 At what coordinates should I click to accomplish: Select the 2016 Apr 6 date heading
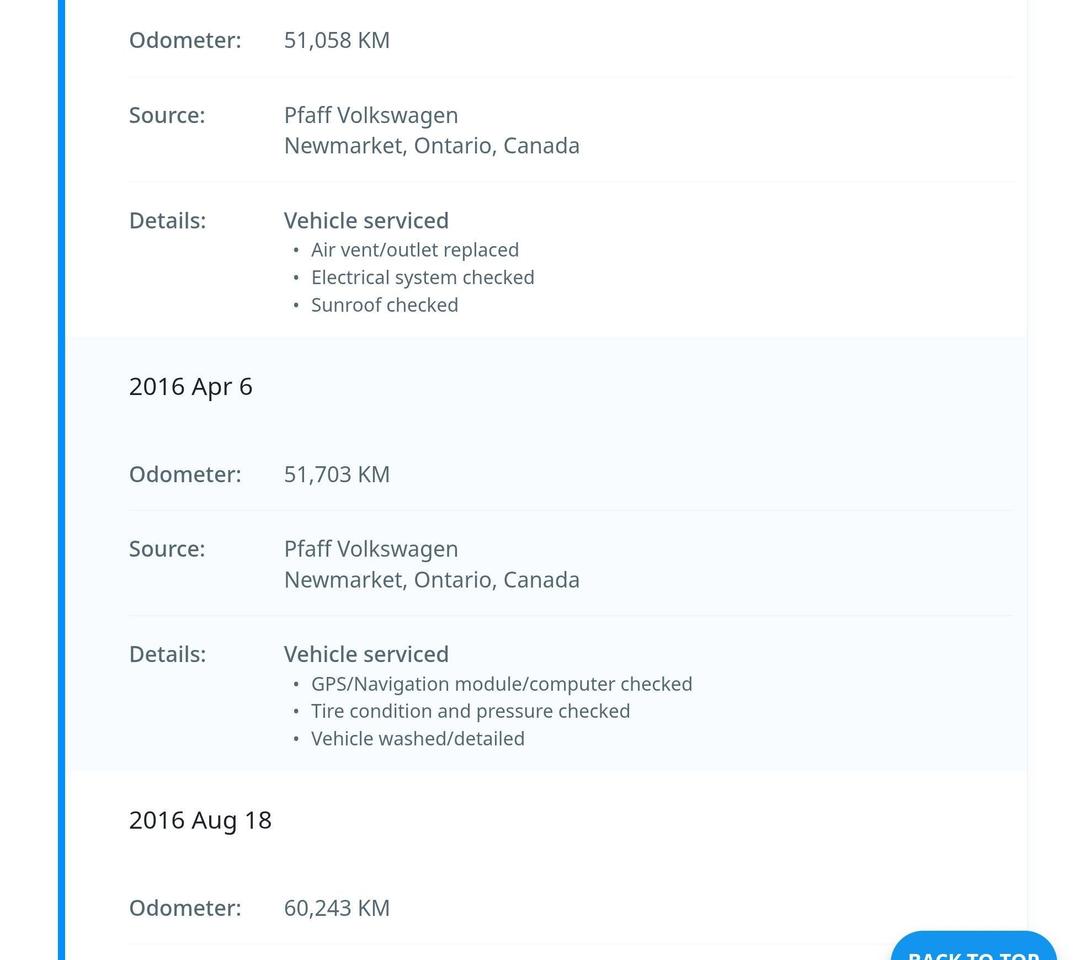pyautogui.click(x=191, y=387)
